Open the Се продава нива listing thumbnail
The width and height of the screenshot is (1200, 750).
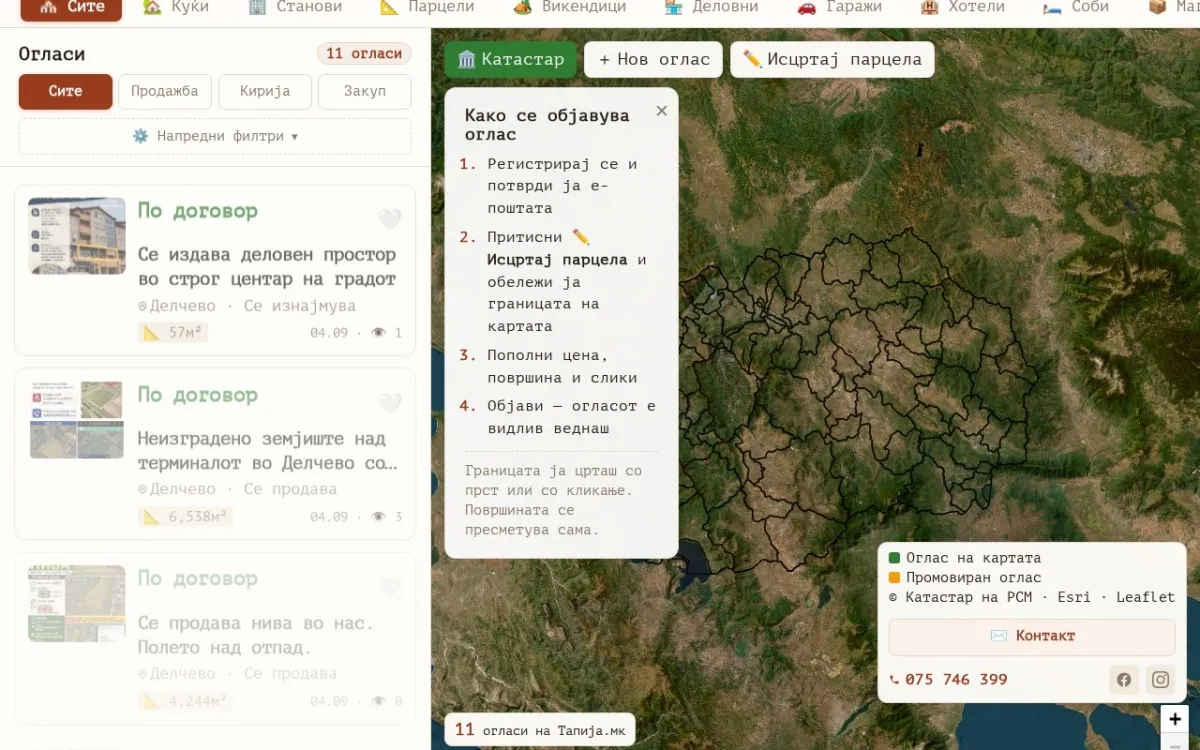77,603
